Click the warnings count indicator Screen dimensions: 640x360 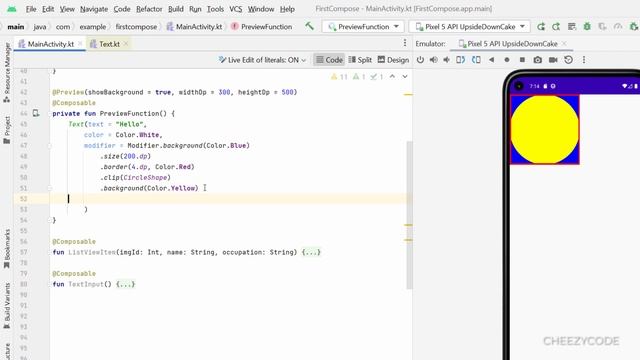pyautogui.click(x=339, y=76)
